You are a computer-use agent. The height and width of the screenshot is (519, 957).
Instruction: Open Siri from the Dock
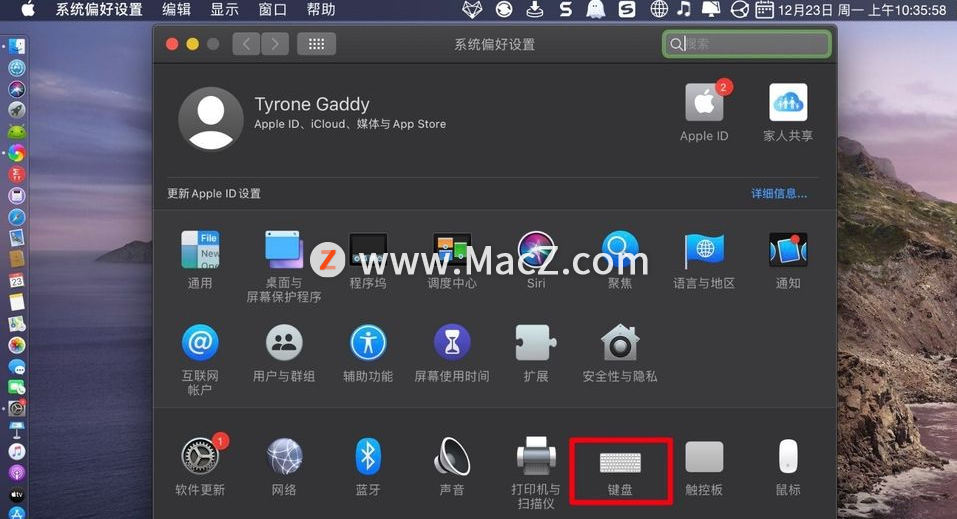[x=17, y=89]
